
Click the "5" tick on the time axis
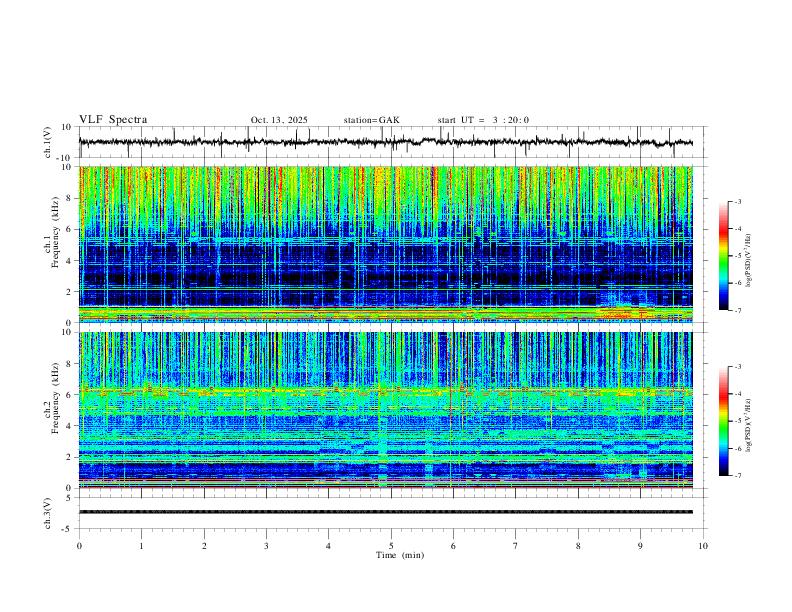coord(391,546)
